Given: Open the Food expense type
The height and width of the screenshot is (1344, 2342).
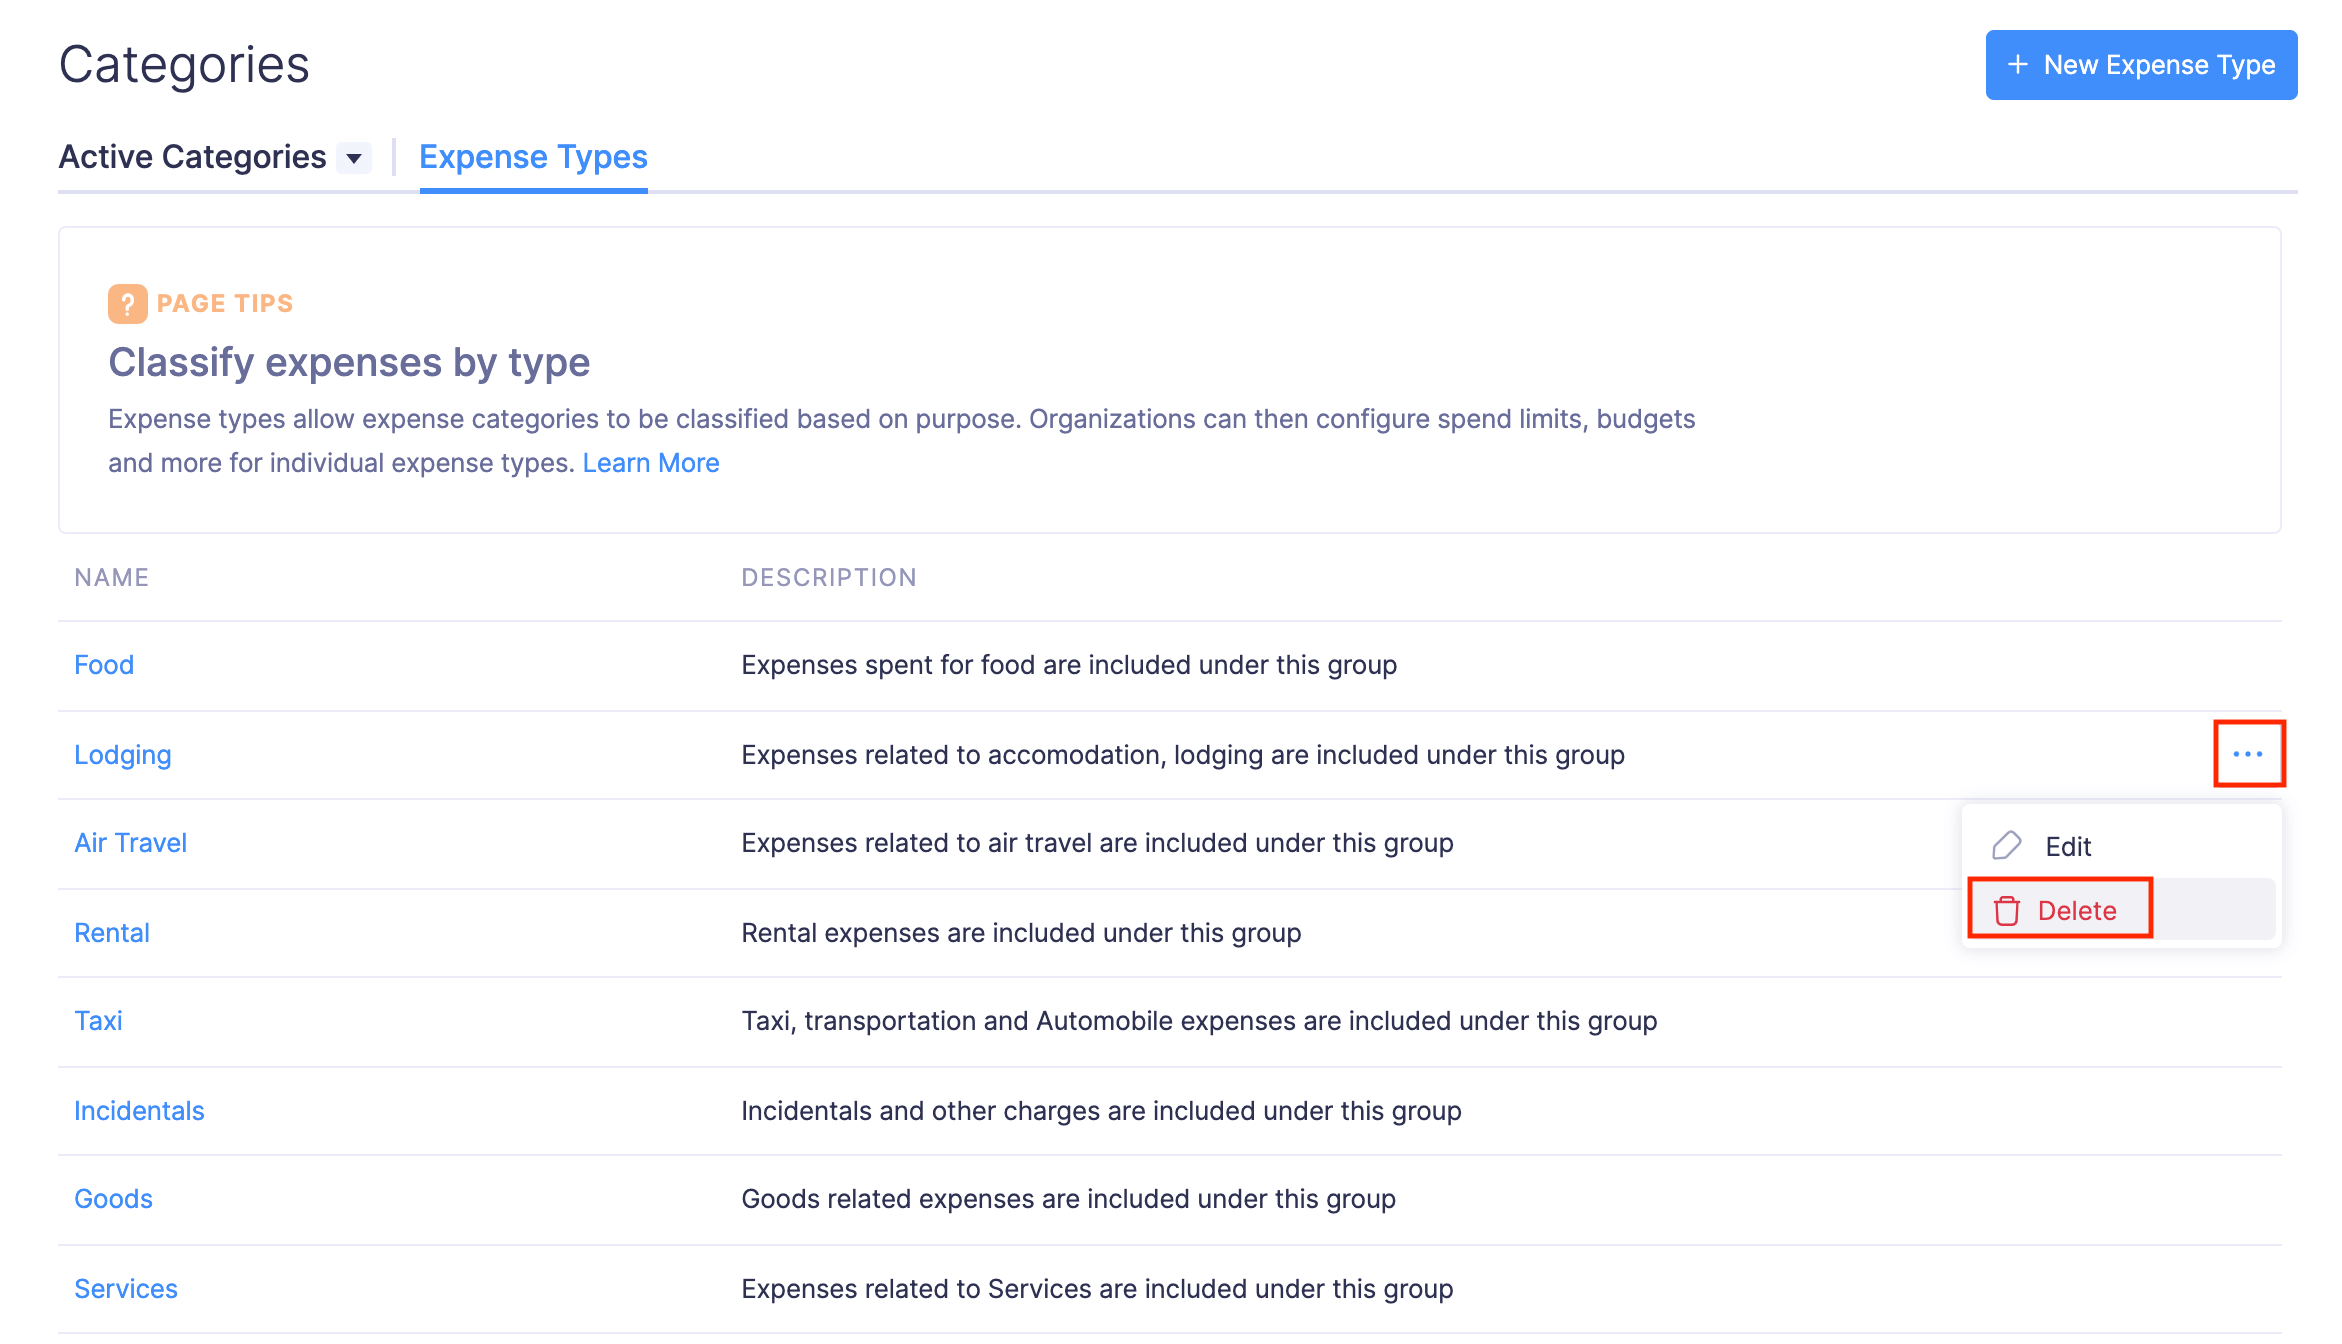Looking at the screenshot, I should pos(103,664).
